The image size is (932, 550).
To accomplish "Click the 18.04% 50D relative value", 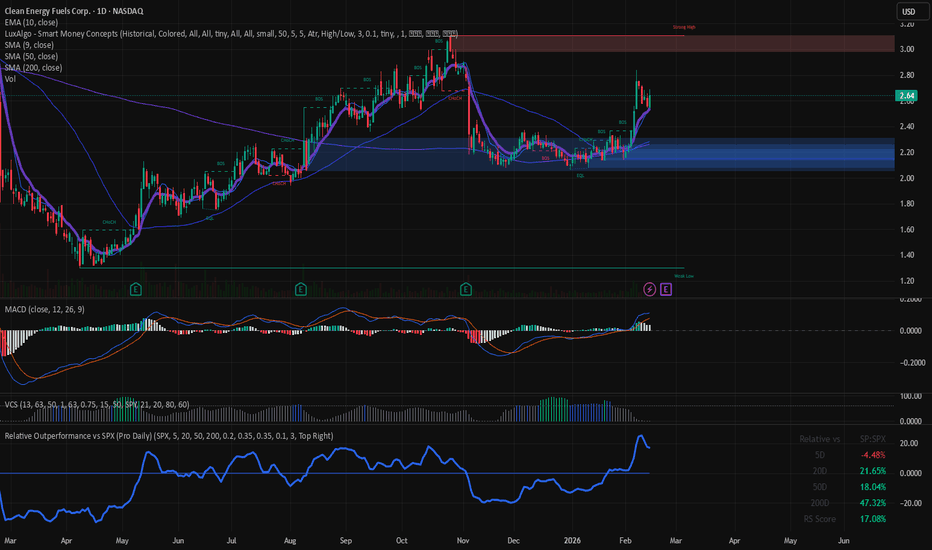I will tap(873, 487).
